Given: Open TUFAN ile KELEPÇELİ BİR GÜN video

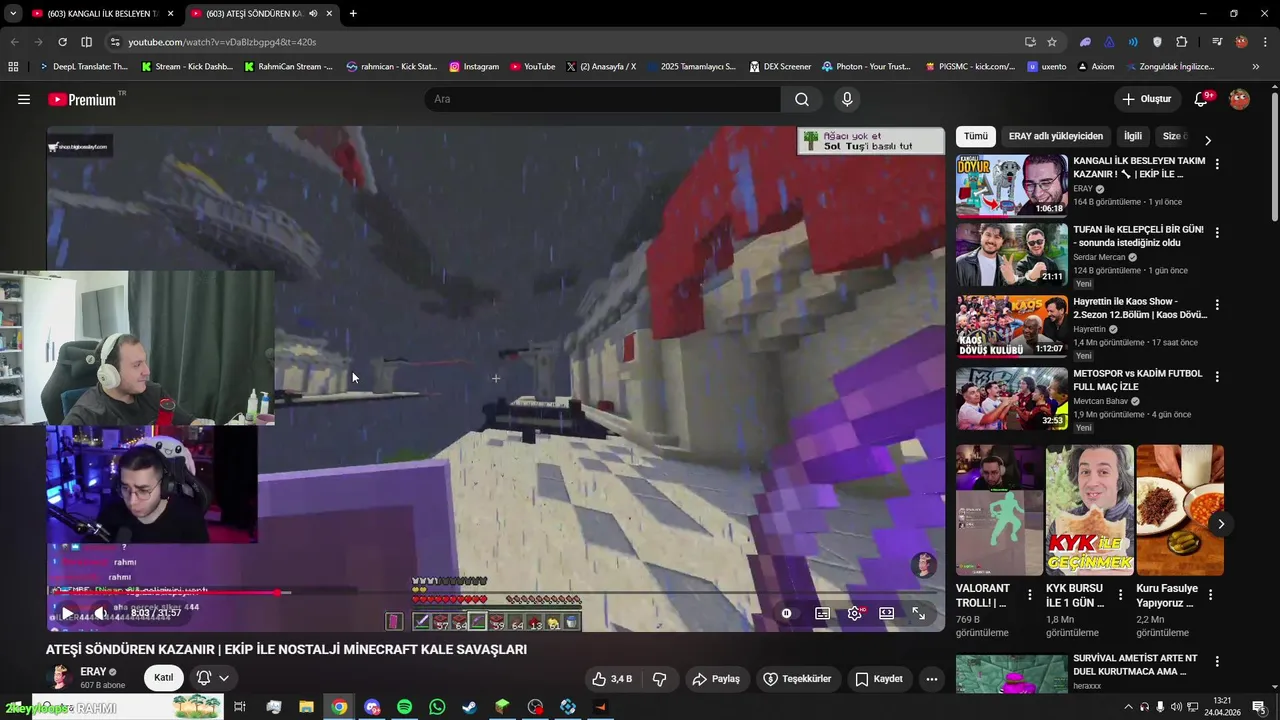Looking at the screenshot, I should pyautogui.click(x=1012, y=254).
